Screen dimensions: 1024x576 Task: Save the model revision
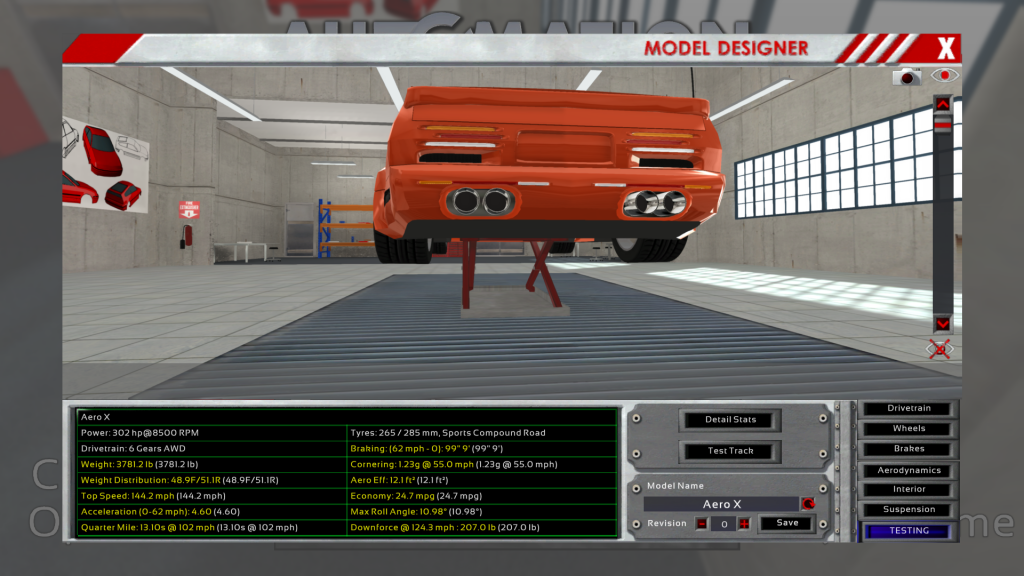[787, 523]
